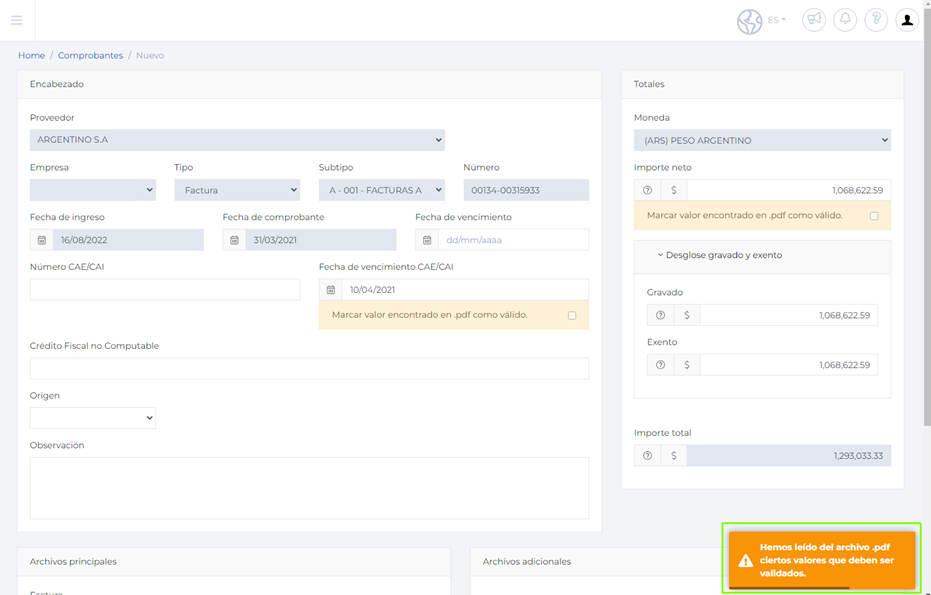Check PDF value valid box under Importe neto
Viewport: 931px width, 595px height.
coord(874,216)
